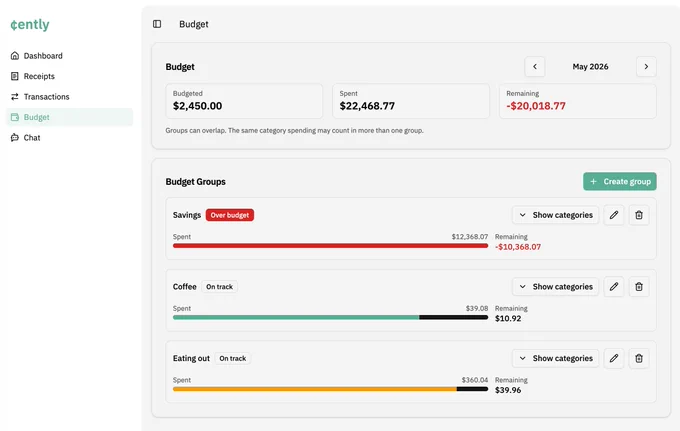Click the Budget page title in header
Screen dimensions: 680x431
click(194, 24)
